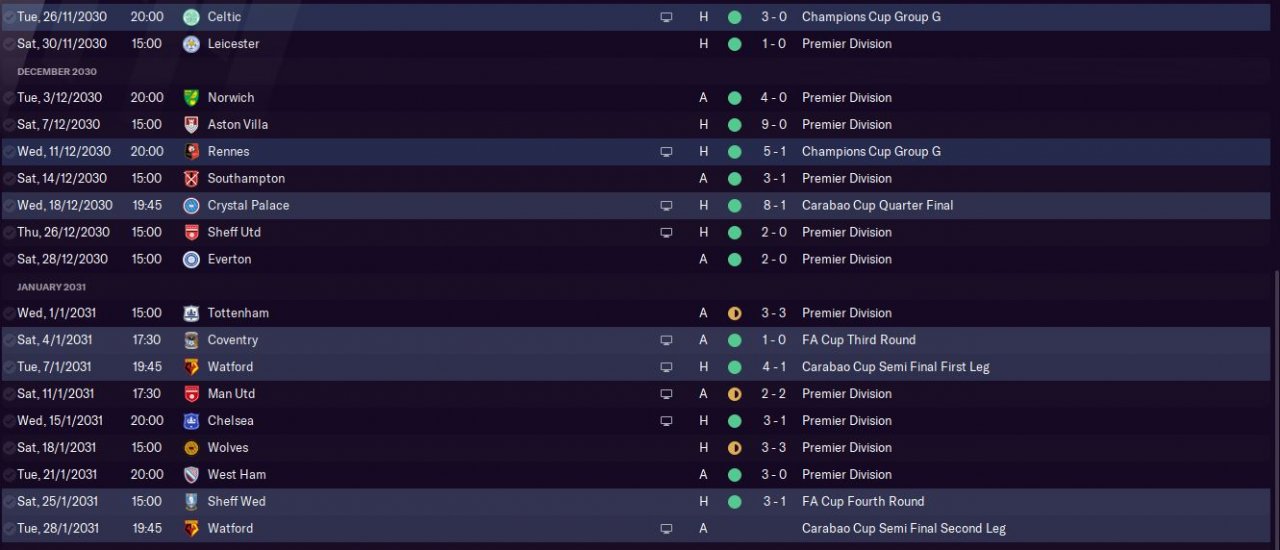Open Carabao Cup Semi Final Second Leg link
This screenshot has height=550, width=1280.
903,529
